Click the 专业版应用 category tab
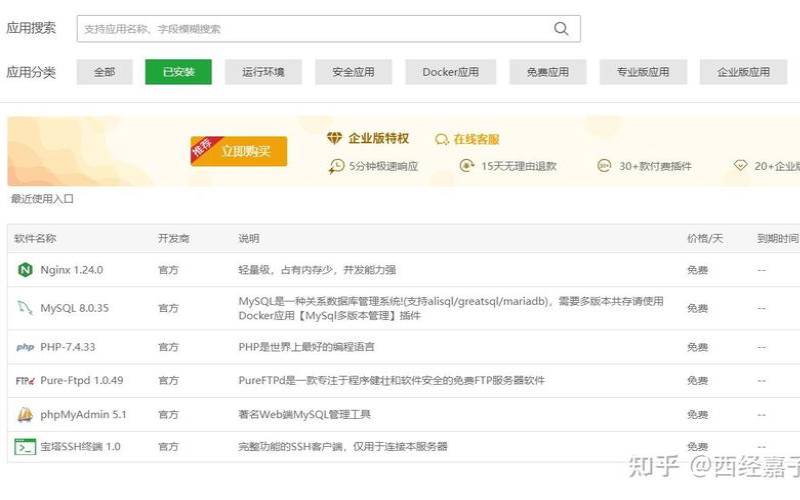 pyautogui.click(x=642, y=72)
